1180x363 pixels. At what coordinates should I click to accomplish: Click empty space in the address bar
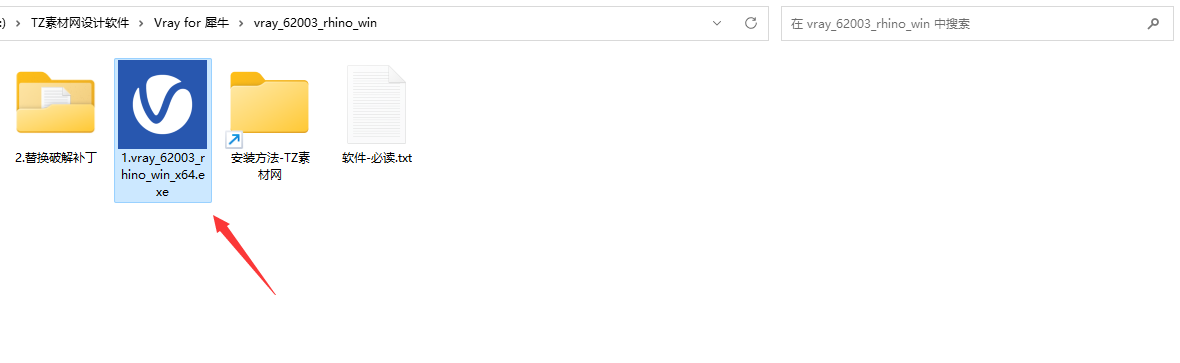pyautogui.click(x=542, y=23)
